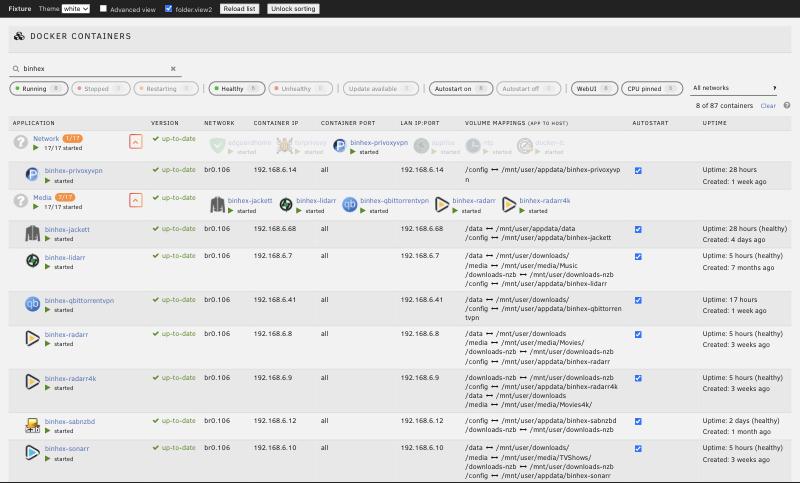This screenshot has height=483, width=800.
Task: Click the binhex-lidarr row container icon
Action: click(x=33, y=261)
